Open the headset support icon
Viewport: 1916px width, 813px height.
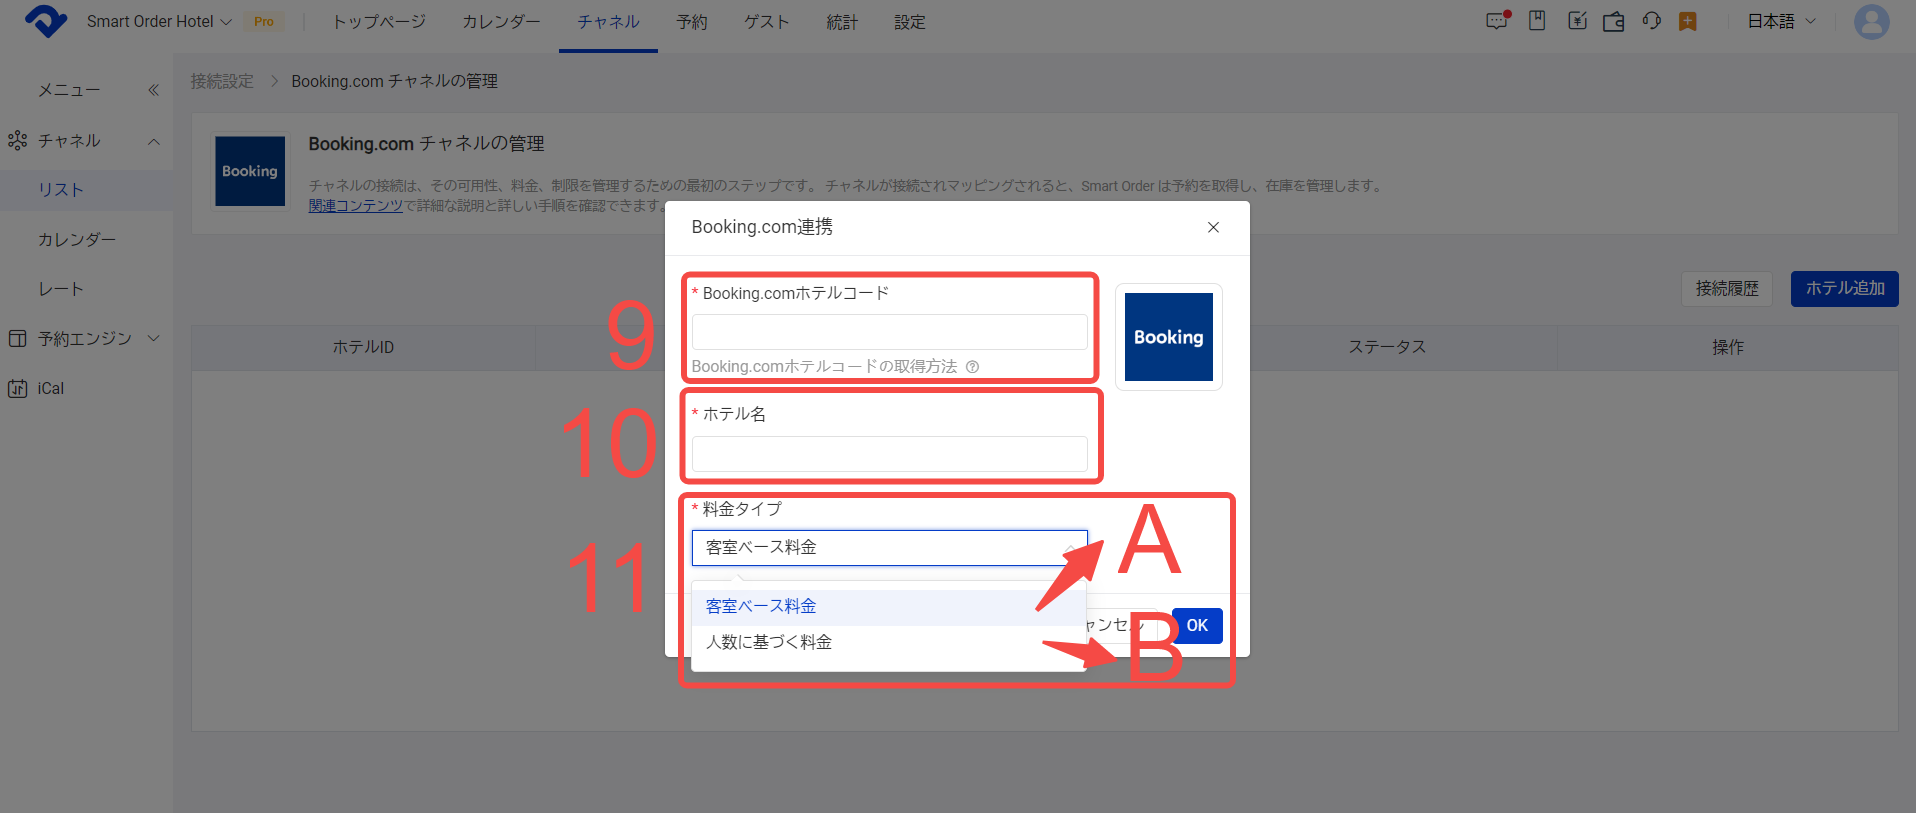[x=1651, y=21]
